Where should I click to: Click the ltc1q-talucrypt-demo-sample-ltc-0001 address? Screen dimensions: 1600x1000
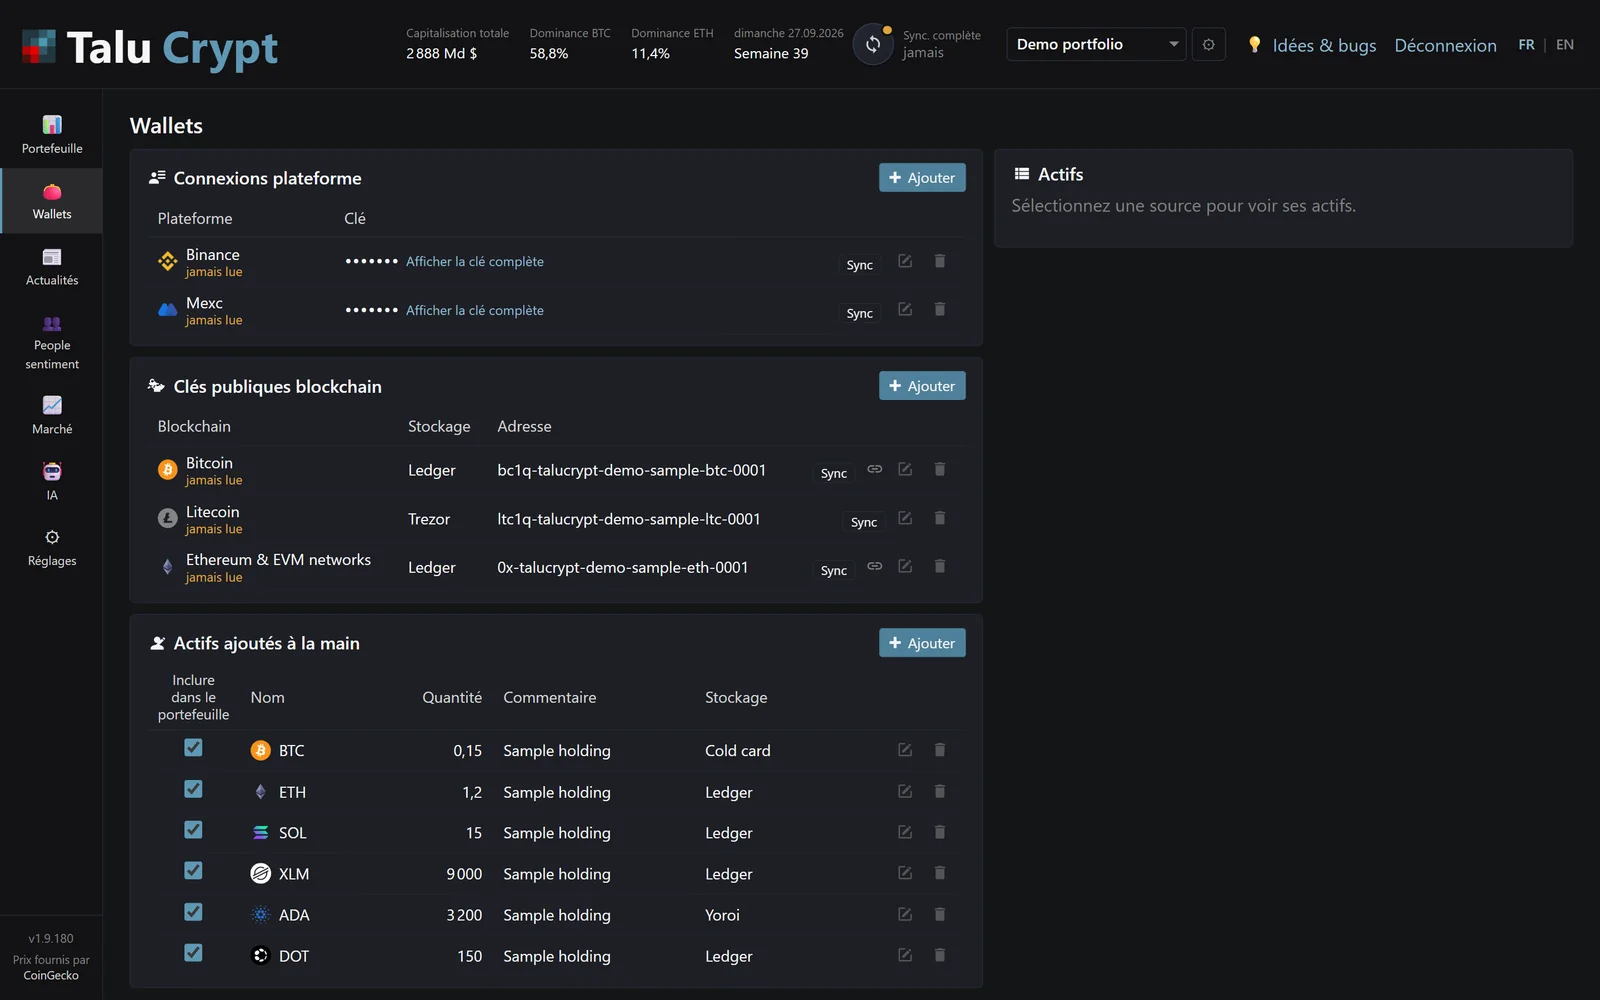tap(629, 519)
